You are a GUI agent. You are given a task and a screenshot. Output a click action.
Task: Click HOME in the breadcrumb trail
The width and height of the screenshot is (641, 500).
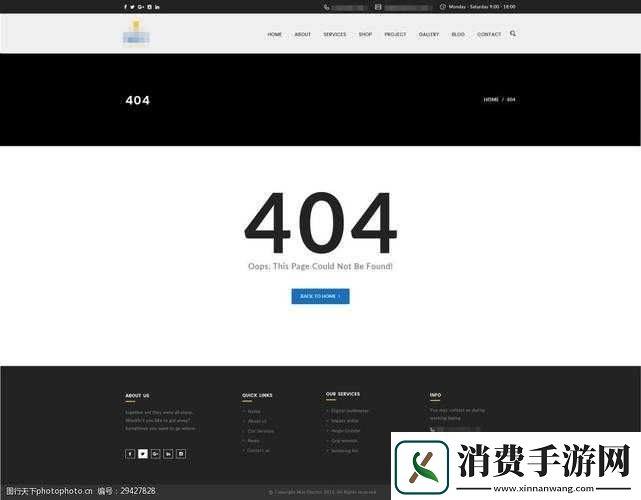coord(491,100)
